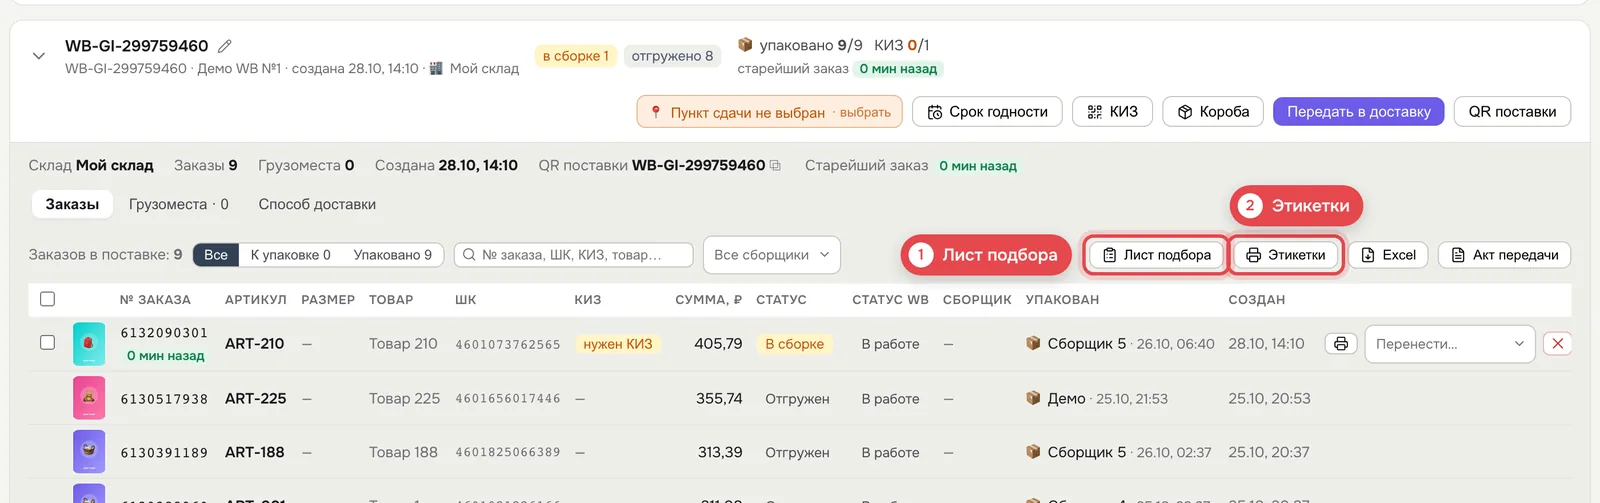Click package icon beside 'упаковано 9/9'
The height and width of the screenshot is (503, 1600).
(x=745, y=45)
